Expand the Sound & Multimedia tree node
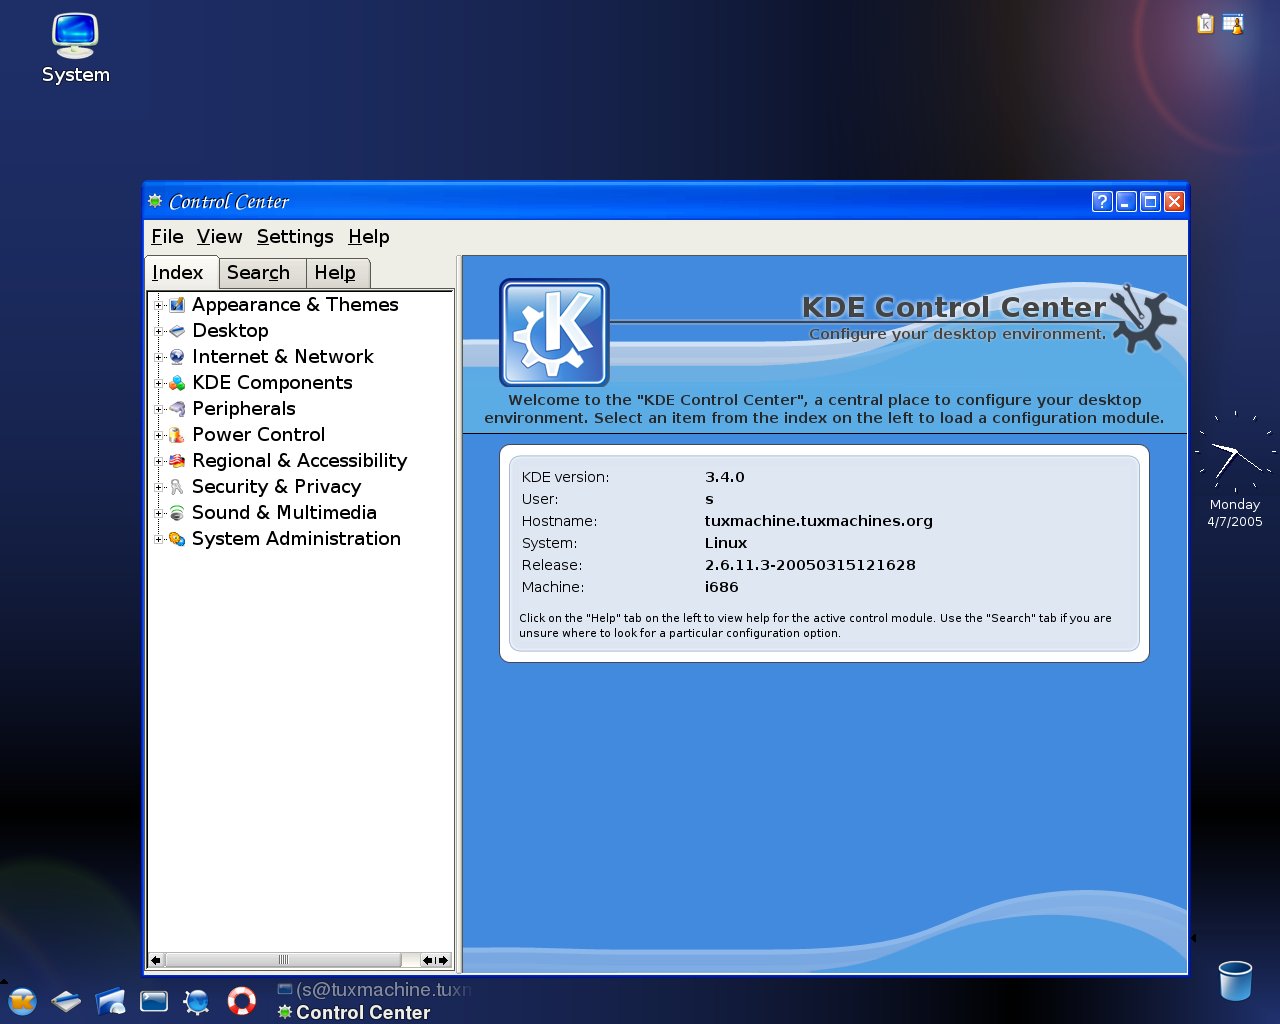Viewport: 1280px width, 1024px height. pos(158,513)
